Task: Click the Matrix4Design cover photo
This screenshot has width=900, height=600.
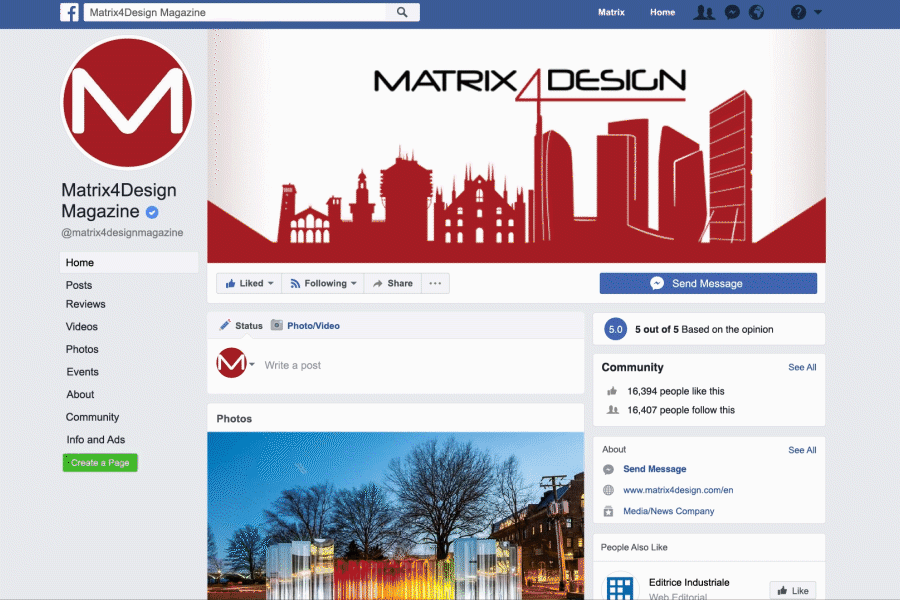Action: coord(517,146)
